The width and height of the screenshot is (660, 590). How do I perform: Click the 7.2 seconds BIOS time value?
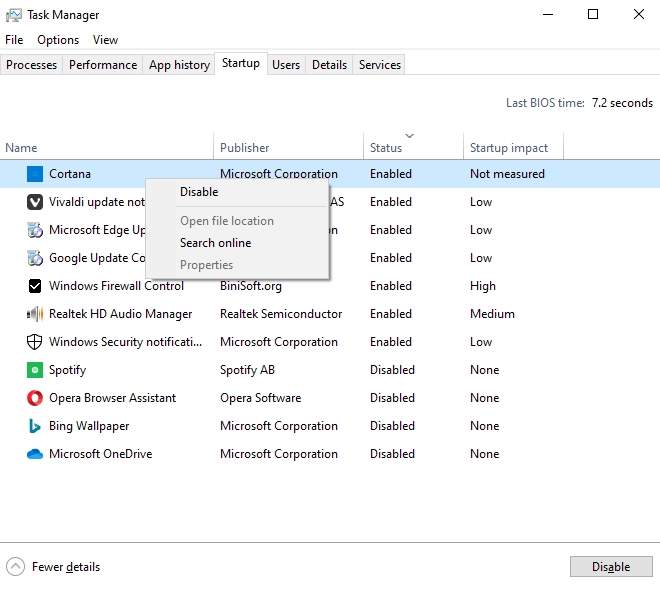tap(622, 103)
